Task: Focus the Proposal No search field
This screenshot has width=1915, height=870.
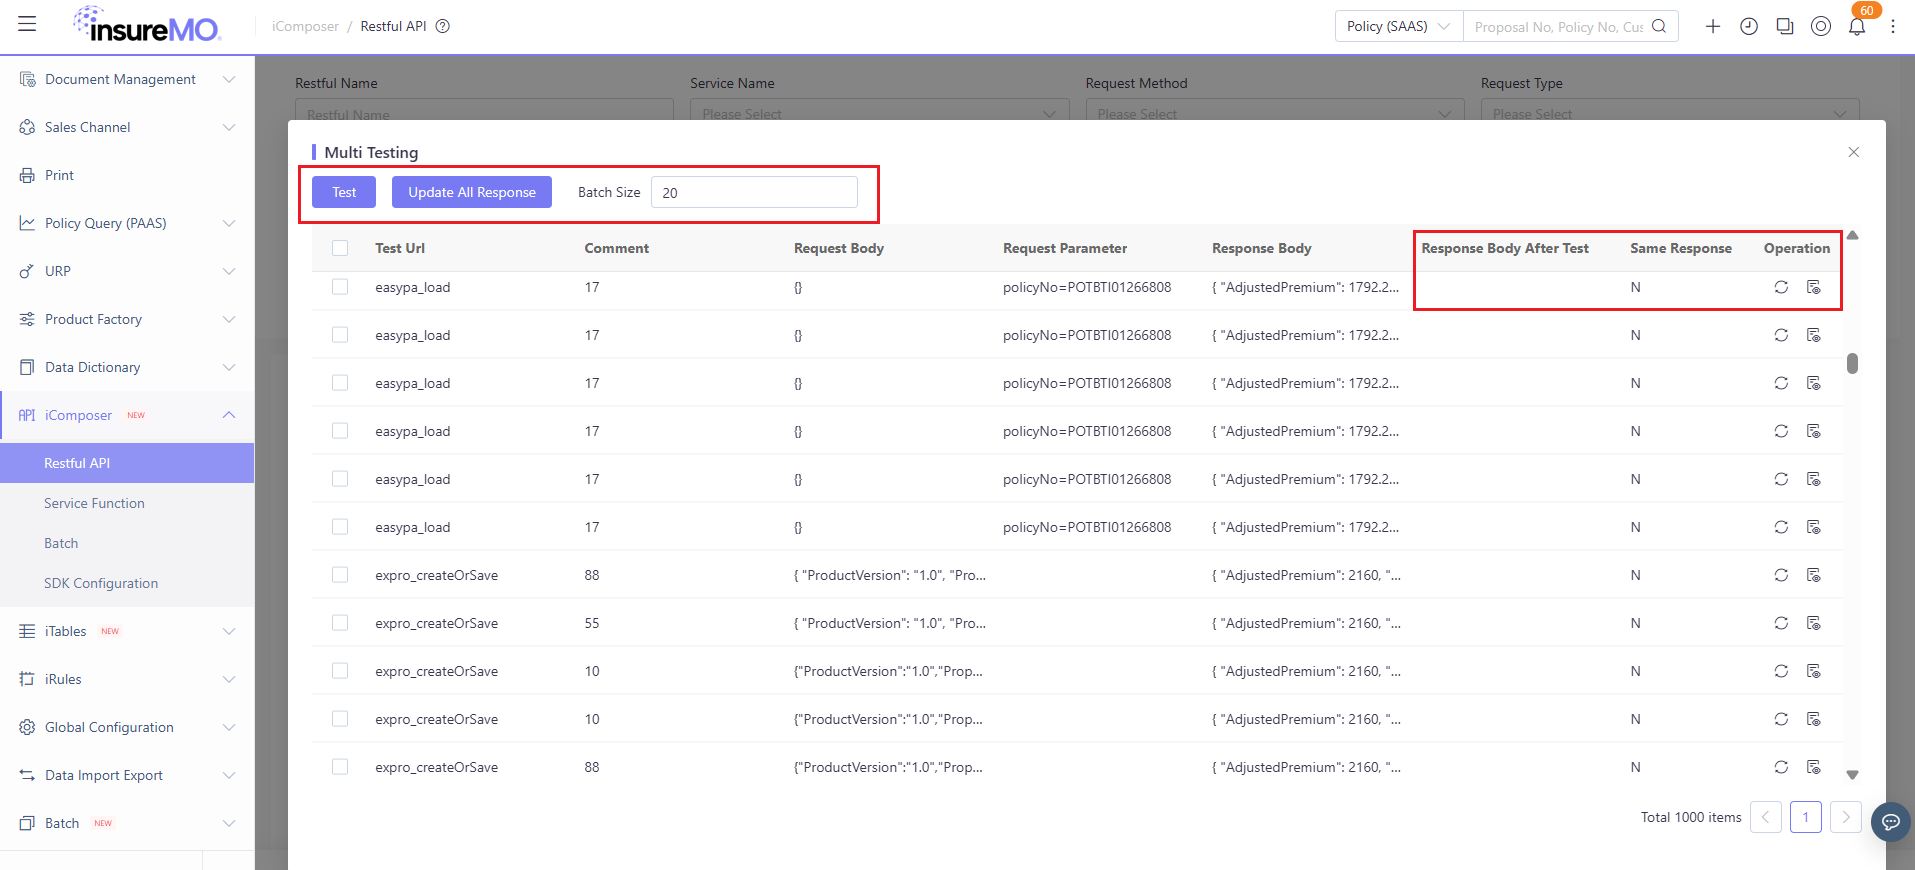Action: [1558, 26]
